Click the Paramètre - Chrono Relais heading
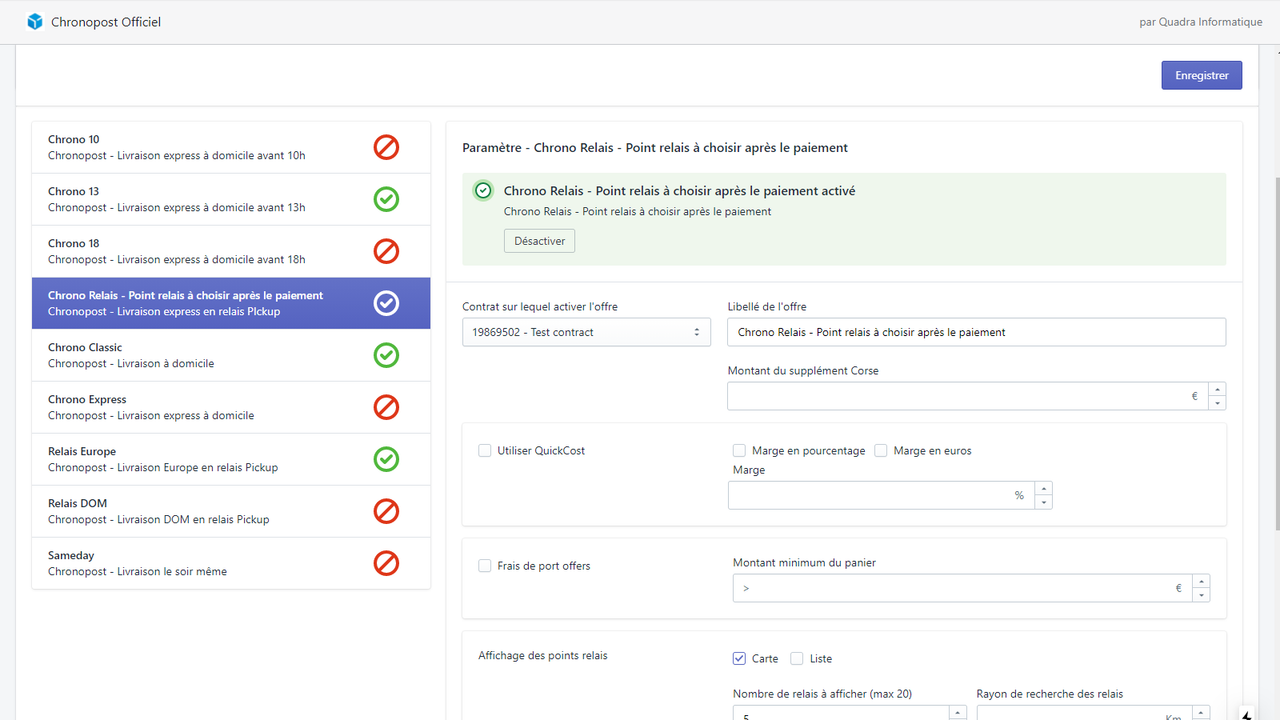The image size is (1280, 720). coord(655,148)
